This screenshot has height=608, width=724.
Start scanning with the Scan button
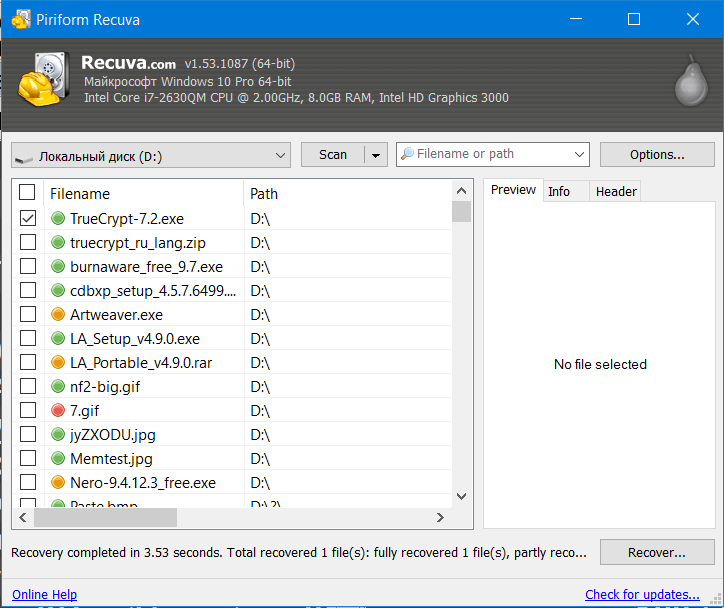(x=333, y=155)
